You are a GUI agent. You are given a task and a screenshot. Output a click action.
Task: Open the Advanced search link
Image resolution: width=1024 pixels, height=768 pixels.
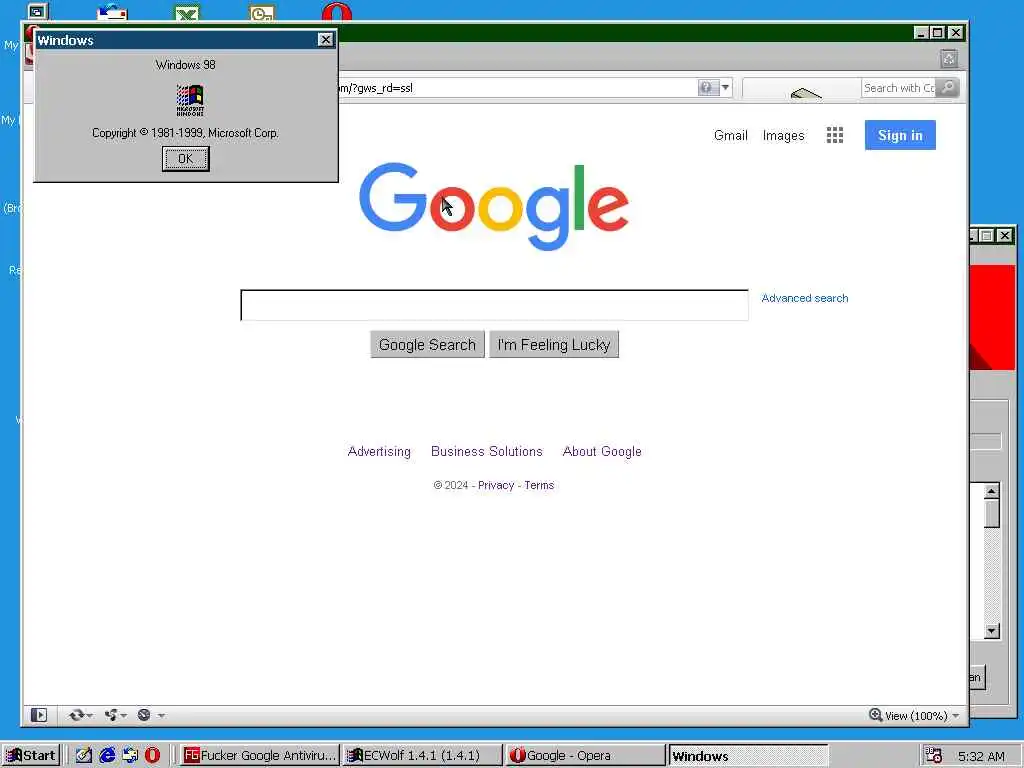(x=805, y=298)
